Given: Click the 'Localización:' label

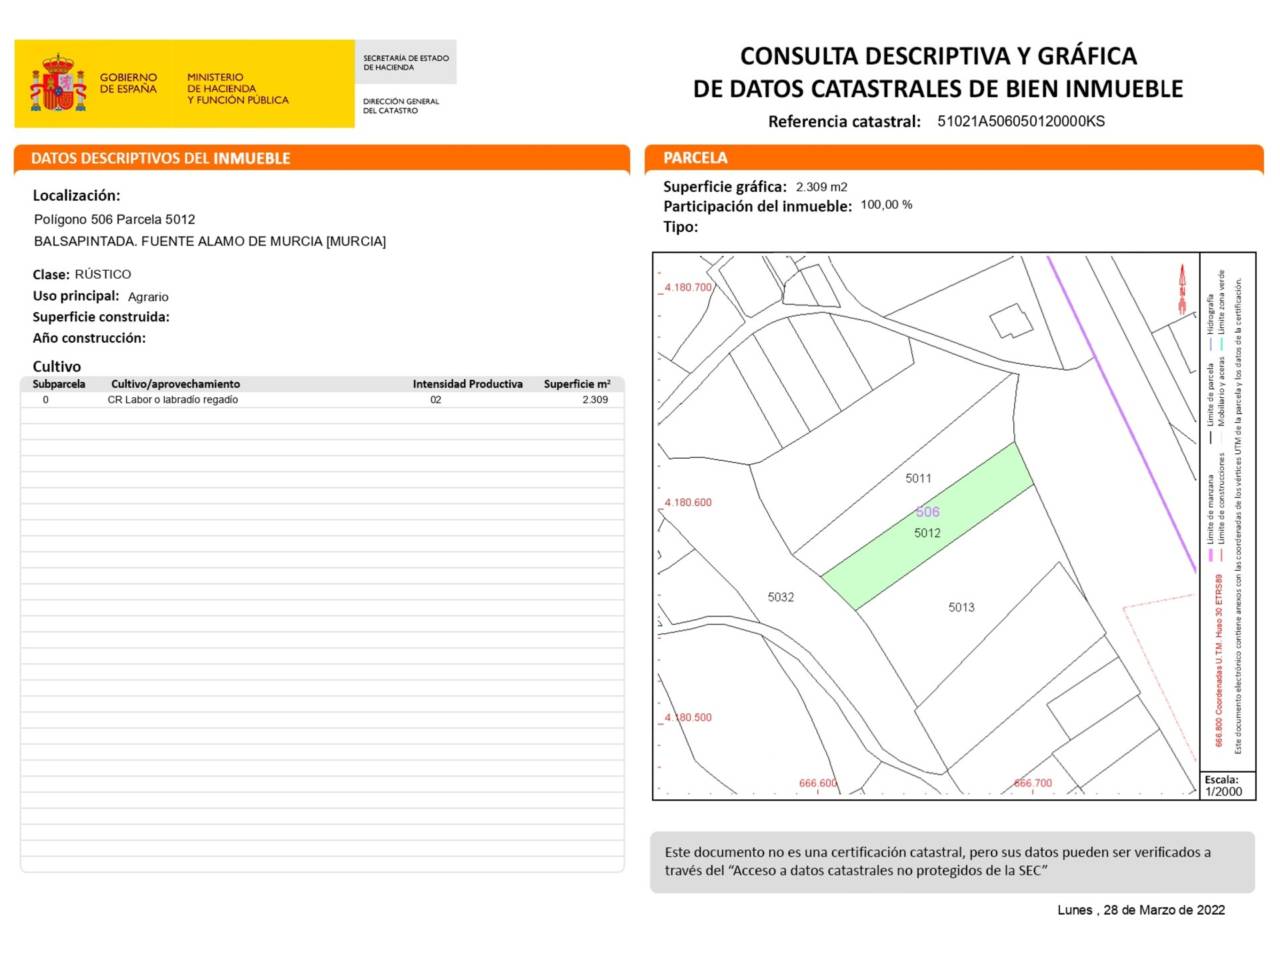Looking at the screenshot, I should (76, 196).
